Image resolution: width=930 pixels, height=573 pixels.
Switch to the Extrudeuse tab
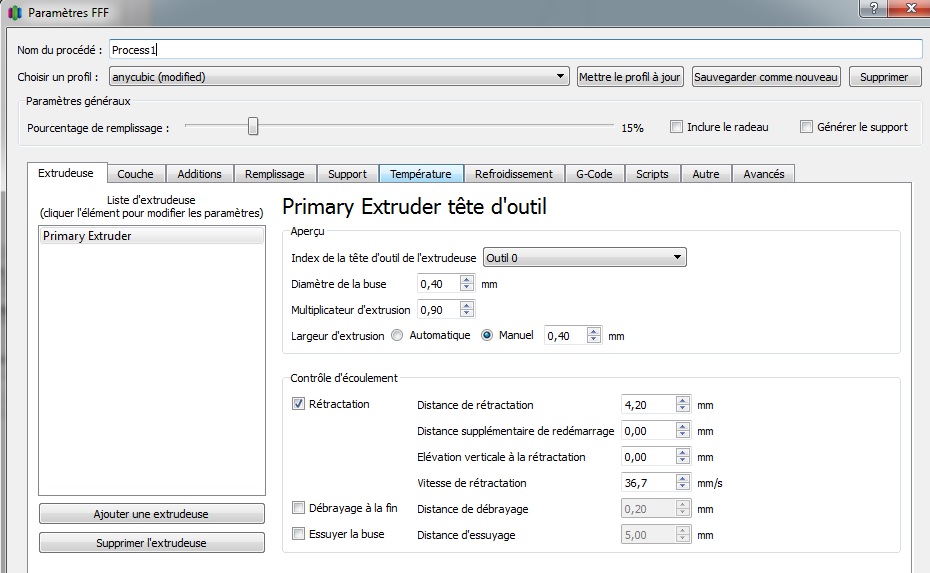[x=66, y=173]
